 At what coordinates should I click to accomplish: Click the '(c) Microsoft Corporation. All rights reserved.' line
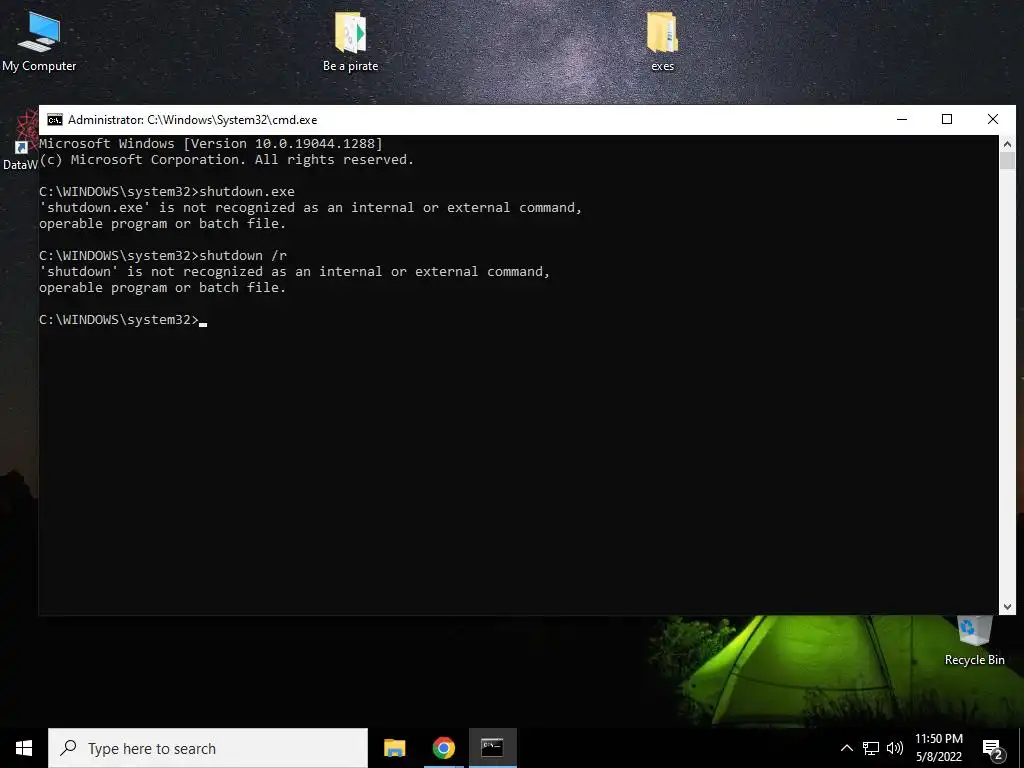[x=227, y=160]
